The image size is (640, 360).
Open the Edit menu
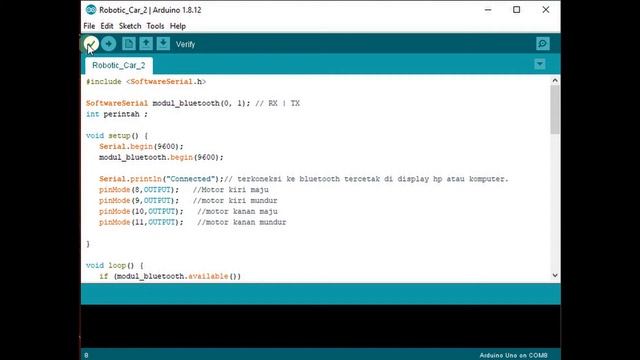[x=107, y=26]
